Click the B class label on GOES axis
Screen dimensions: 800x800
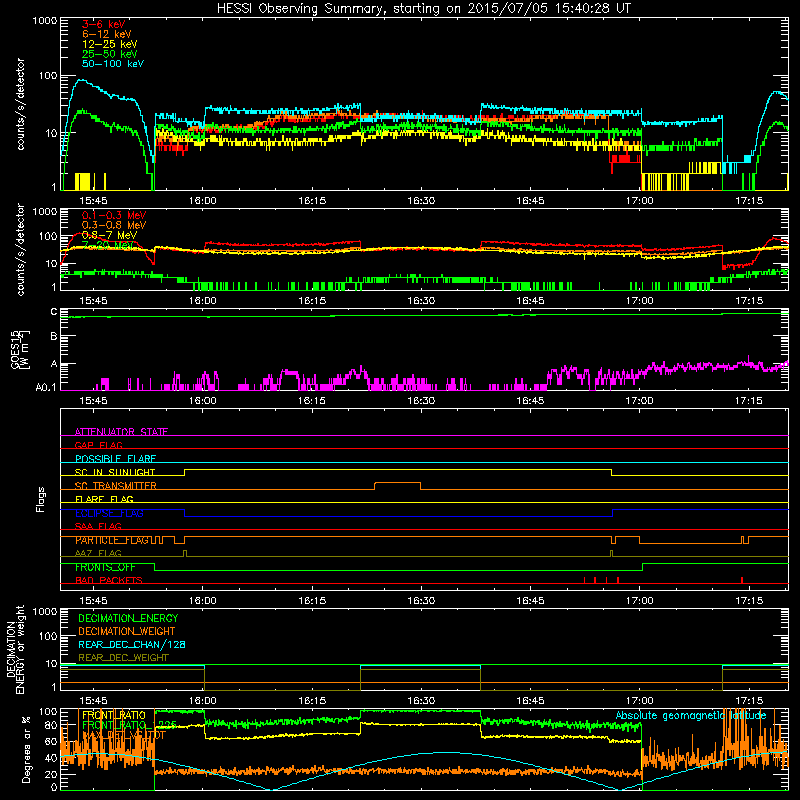click(54, 336)
